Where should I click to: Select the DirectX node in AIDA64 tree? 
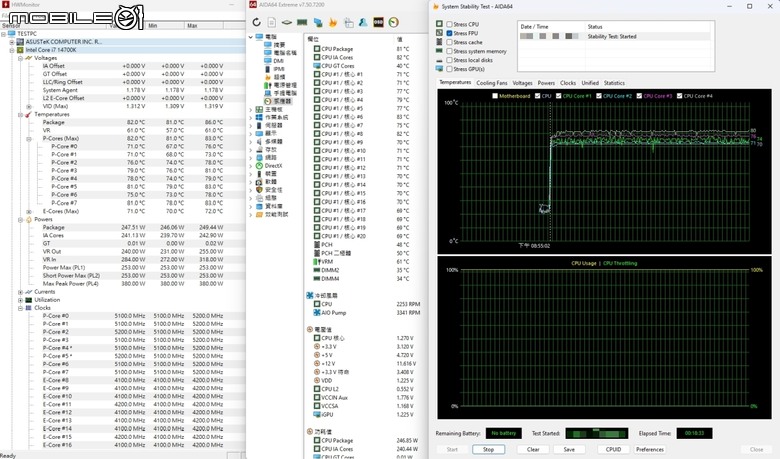269,166
